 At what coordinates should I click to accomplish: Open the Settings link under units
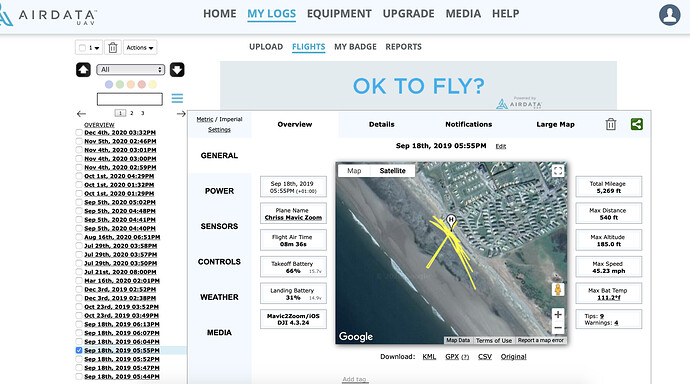219,130
